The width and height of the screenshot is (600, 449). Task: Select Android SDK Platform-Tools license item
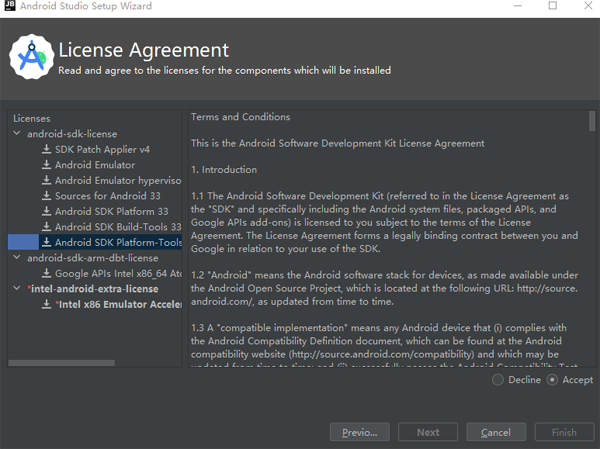[x=118, y=242]
